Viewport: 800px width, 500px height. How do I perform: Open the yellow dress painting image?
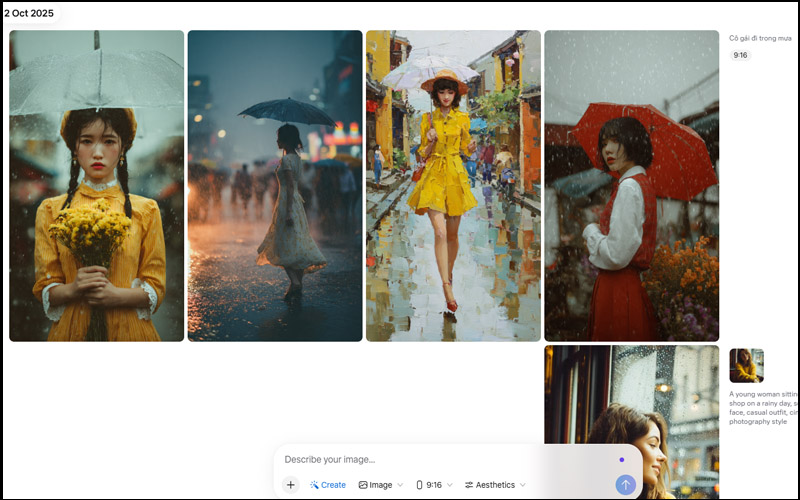(453, 186)
